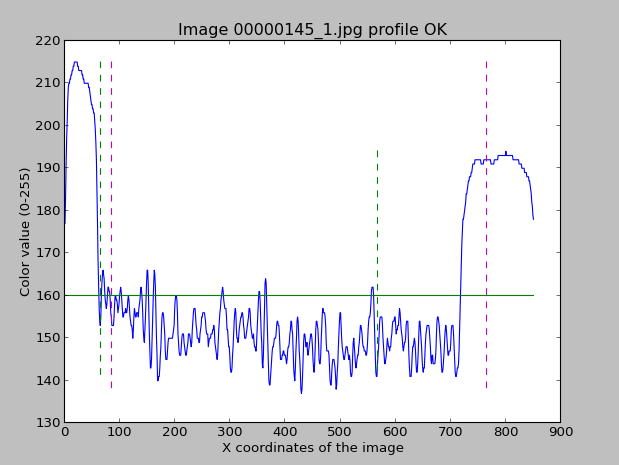
Task: Click the 700 tick label on x-axis
Action: pyautogui.click(x=450, y=432)
